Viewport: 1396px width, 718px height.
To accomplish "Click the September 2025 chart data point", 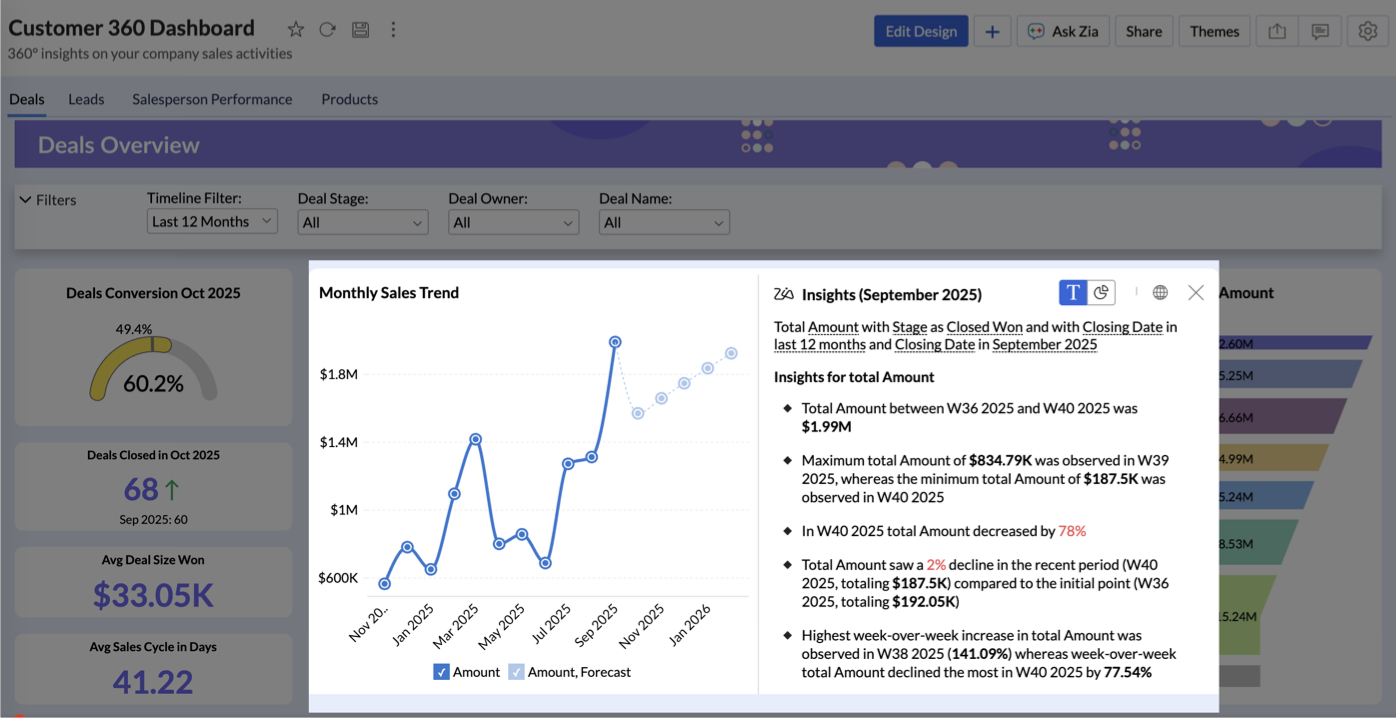I will click(x=615, y=342).
